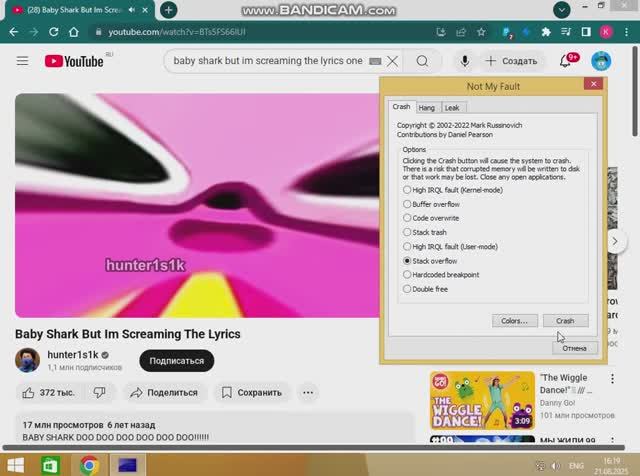The width and height of the screenshot is (640, 476).
Task: Expand the tab search chevron button
Action: point(562,10)
